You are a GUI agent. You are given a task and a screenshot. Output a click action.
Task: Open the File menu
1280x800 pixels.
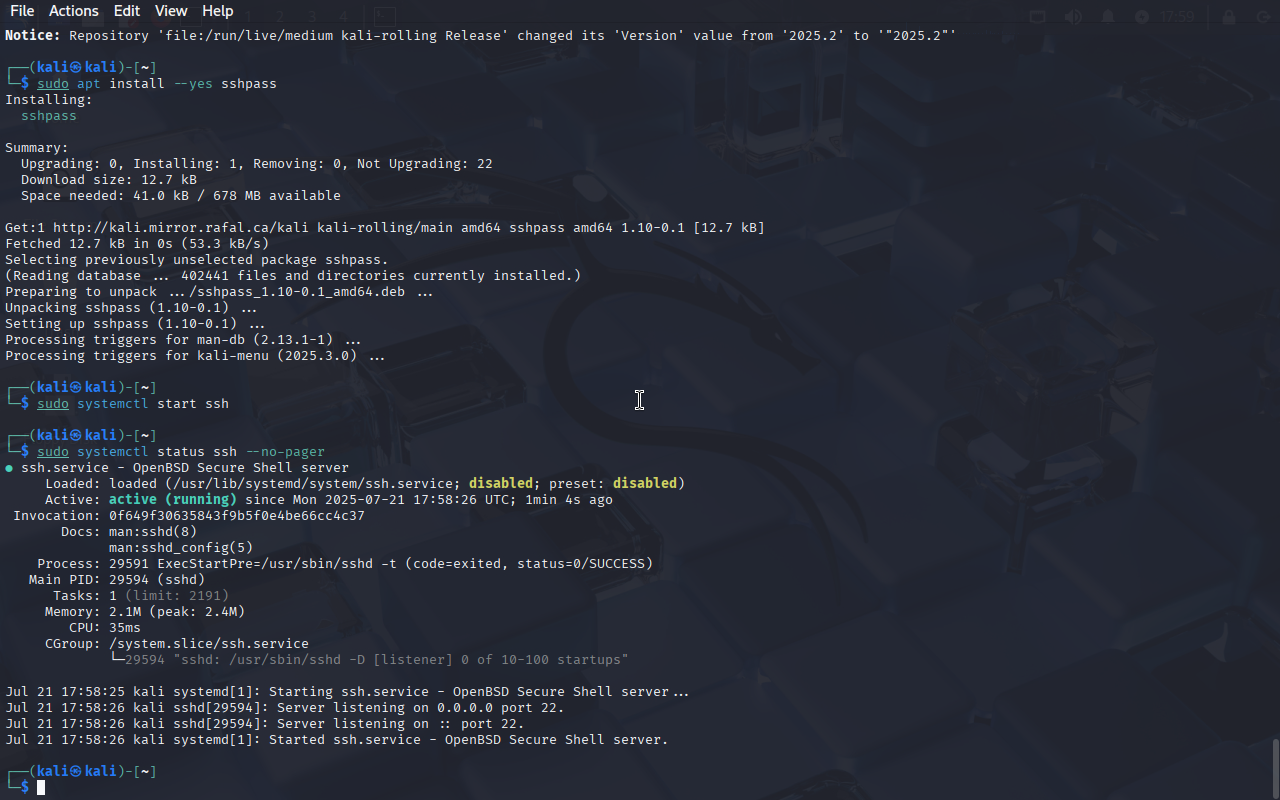tap(21, 11)
